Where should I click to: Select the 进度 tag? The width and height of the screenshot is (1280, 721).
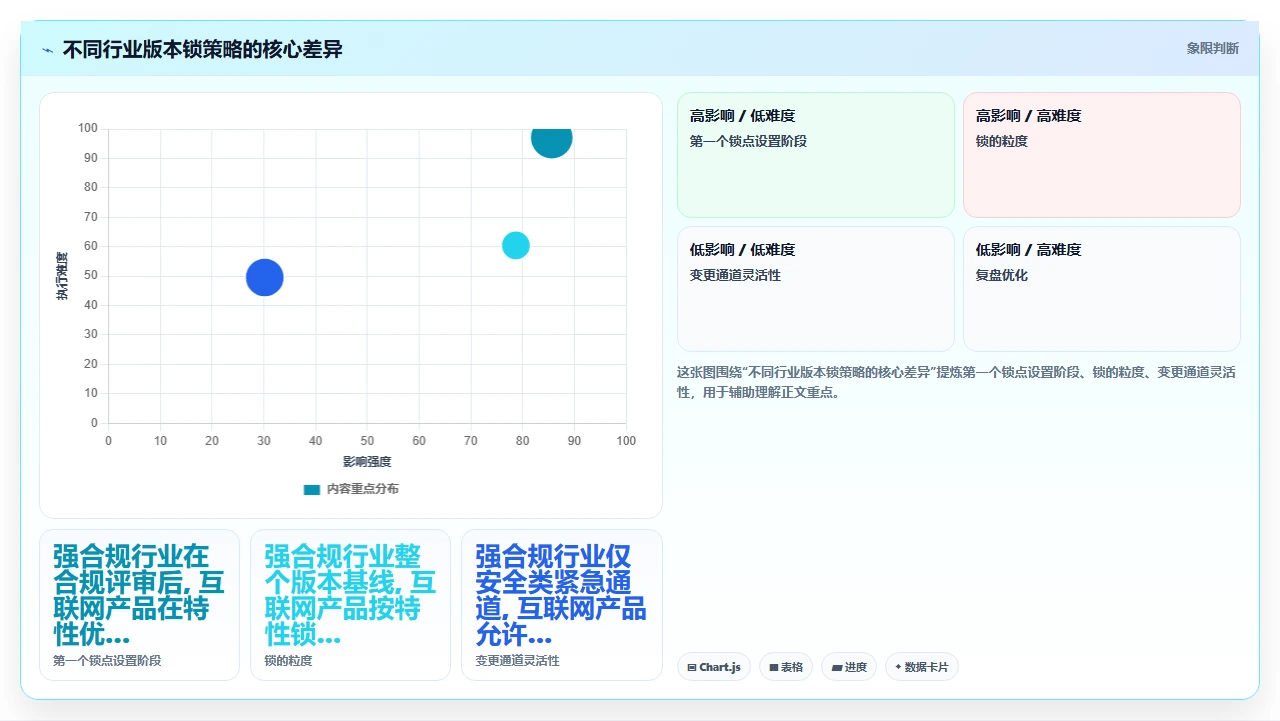pyautogui.click(x=849, y=667)
